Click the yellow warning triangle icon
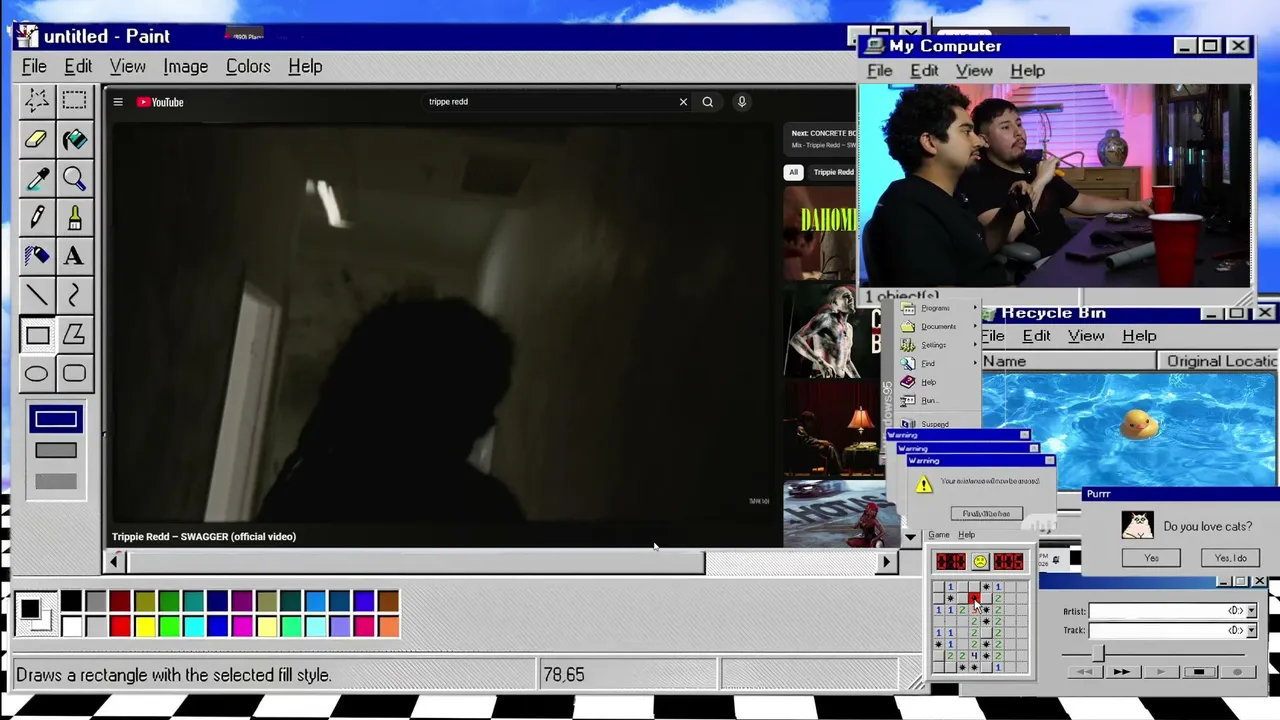This screenshot has height=720, width=1280. pyautogui.click(x=924, y=485)
